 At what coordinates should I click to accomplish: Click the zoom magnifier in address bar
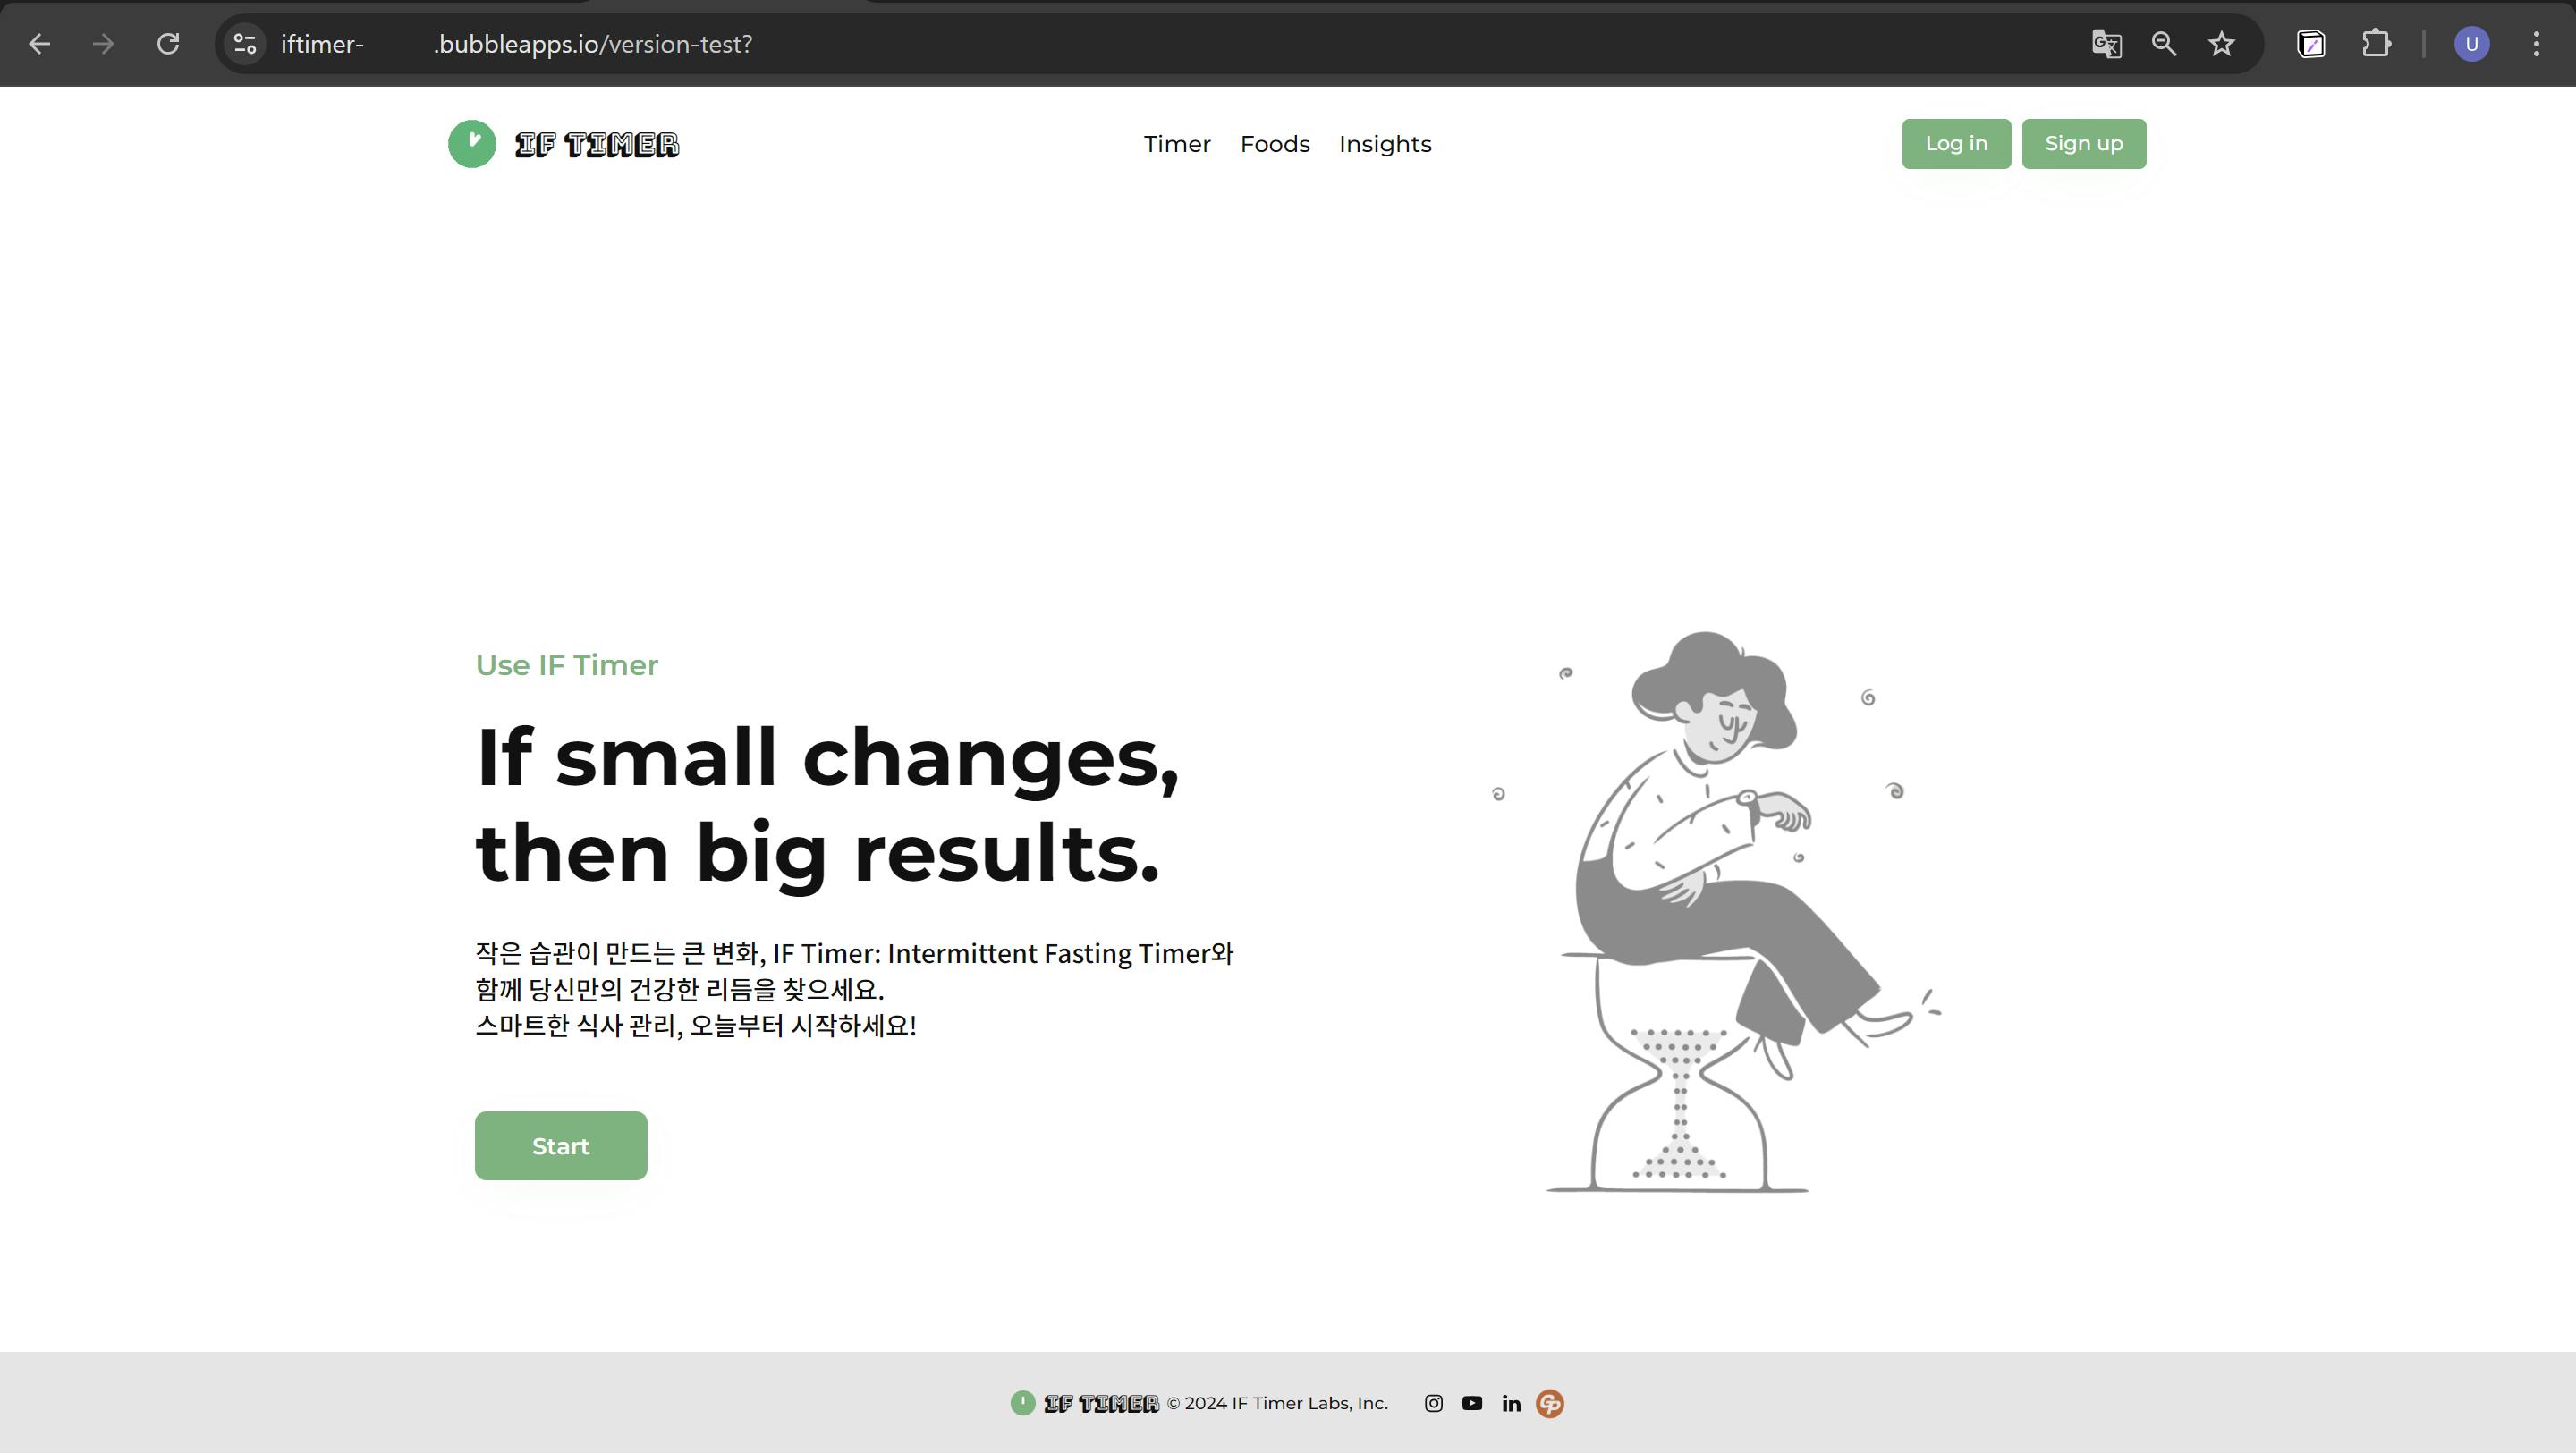2164,44
